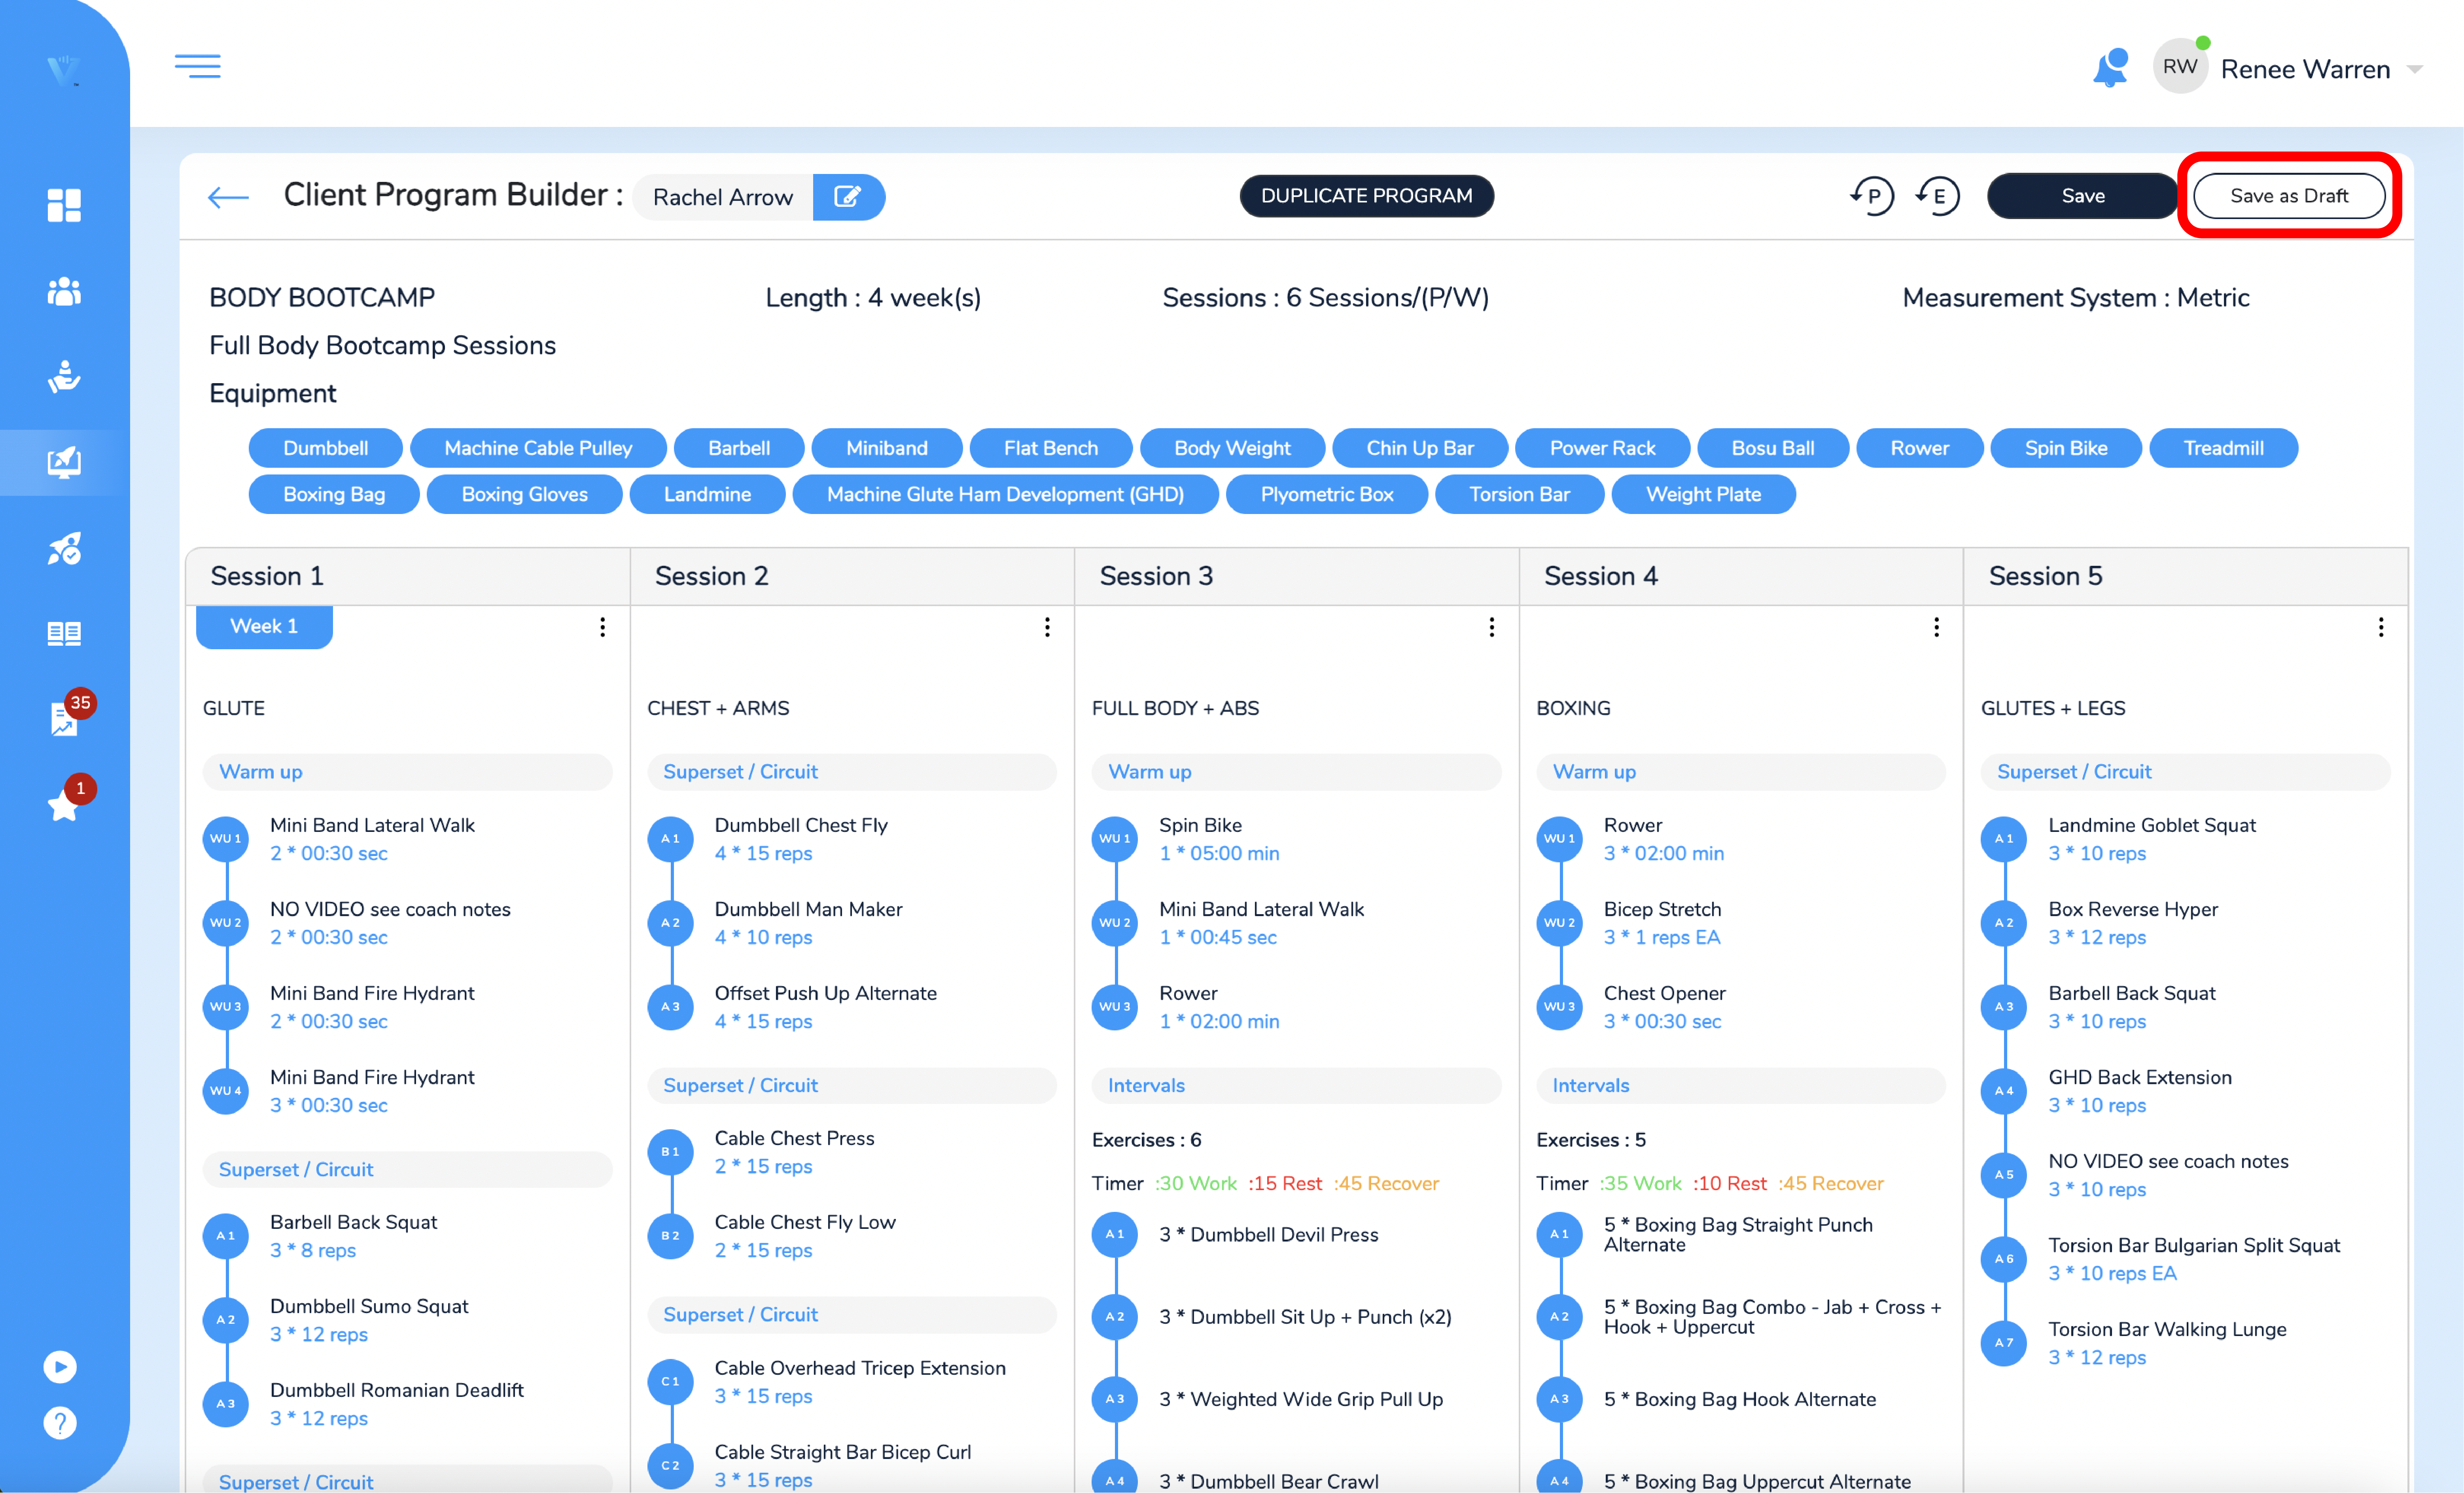Select the Session 5 column header
Viewport: 2464px width, 1493px height.
point(2186,576)
